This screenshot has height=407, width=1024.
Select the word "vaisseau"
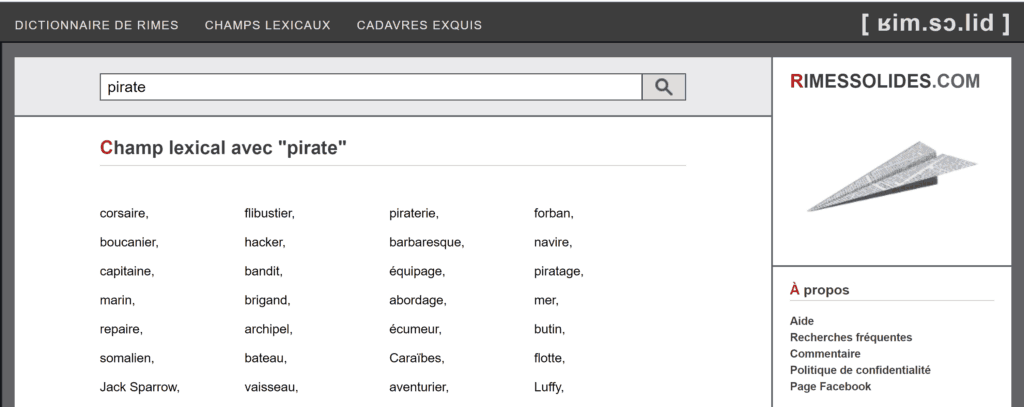tap(270, 387)
